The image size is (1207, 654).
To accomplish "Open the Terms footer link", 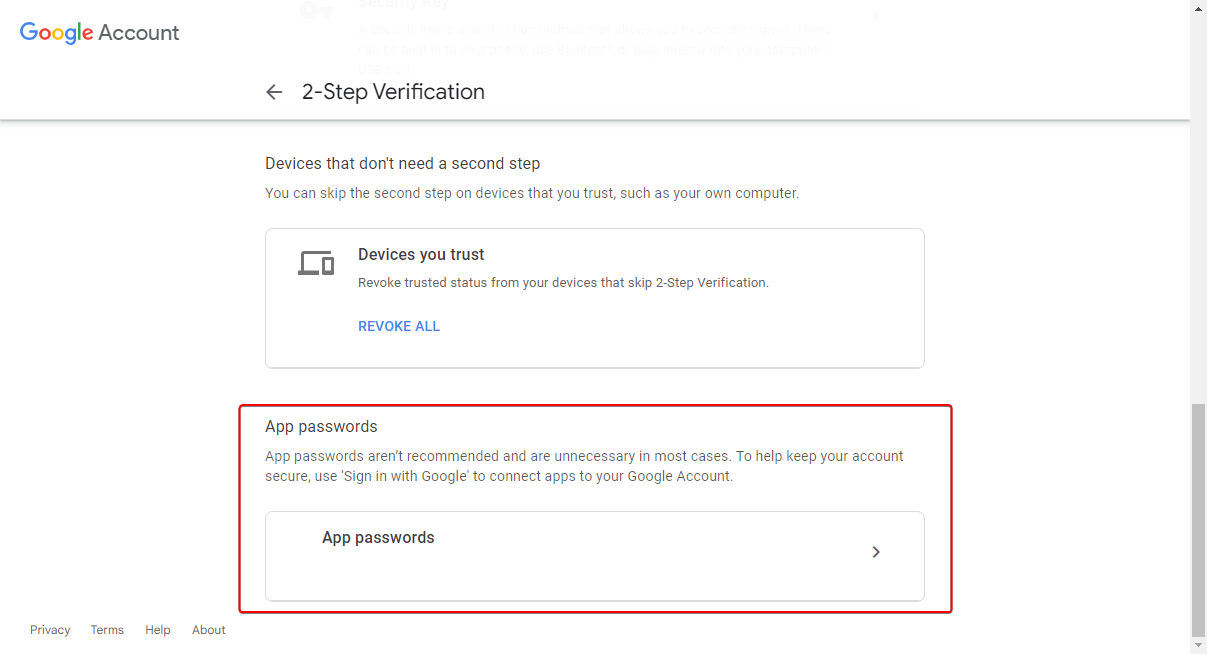I will 107,630.
